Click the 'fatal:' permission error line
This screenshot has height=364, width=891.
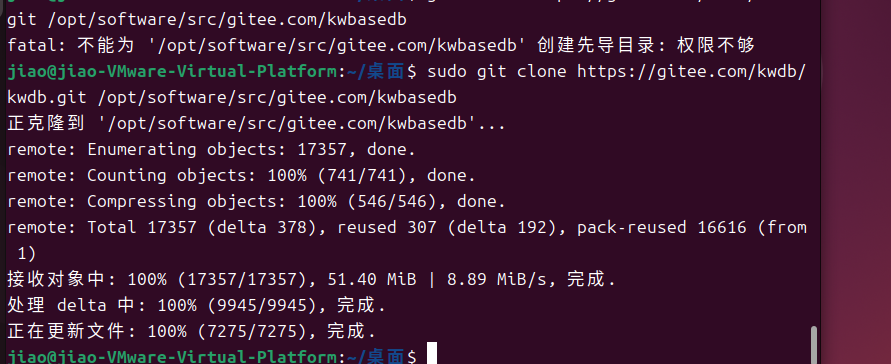(x=381, y=45)
